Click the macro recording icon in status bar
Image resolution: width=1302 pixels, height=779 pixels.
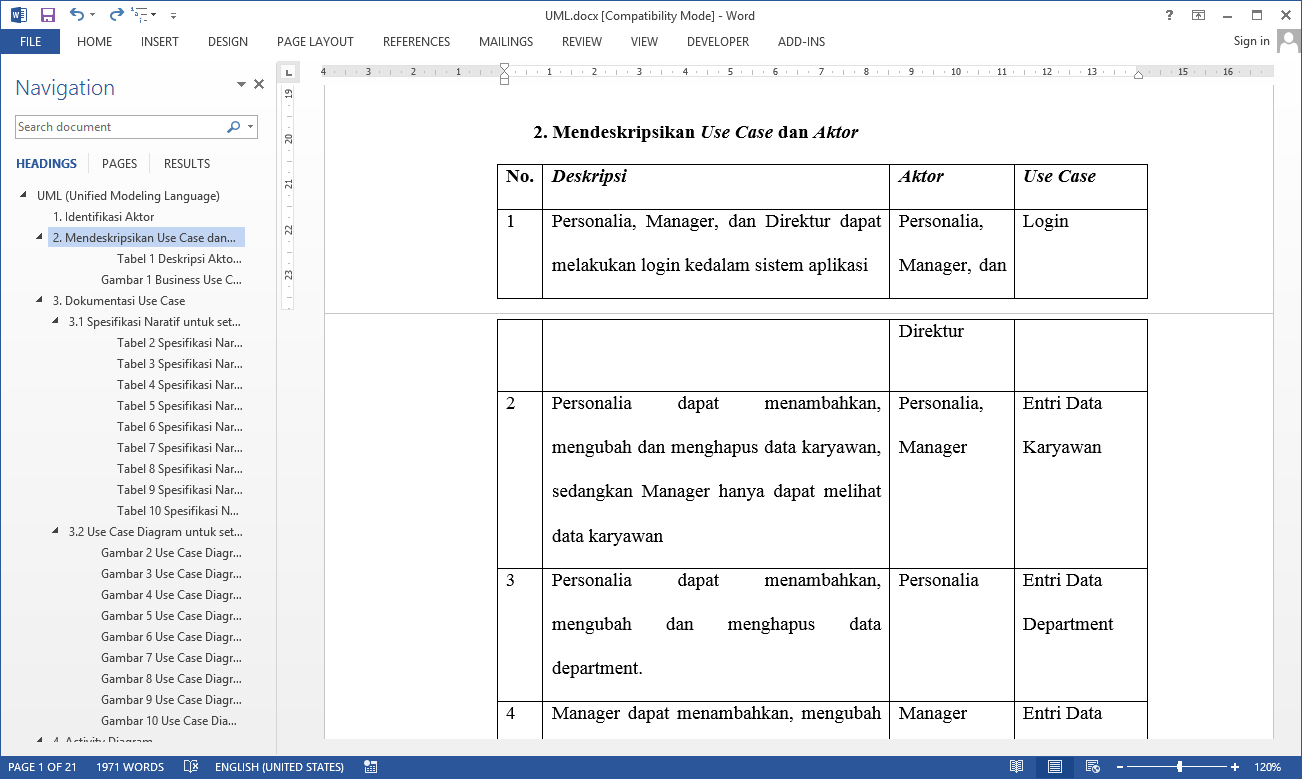point(371,767)
